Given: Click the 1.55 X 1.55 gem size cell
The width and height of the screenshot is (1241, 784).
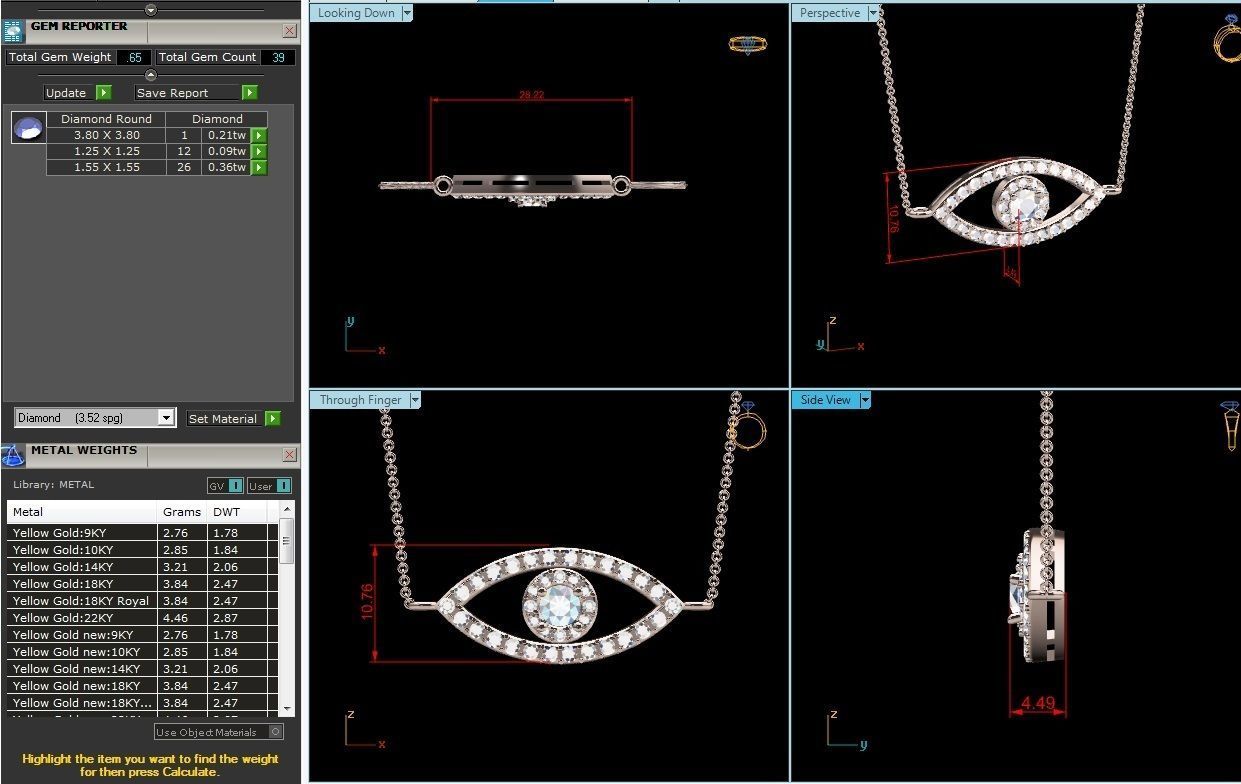Looking at the screenshot, I should coord(107,168).
